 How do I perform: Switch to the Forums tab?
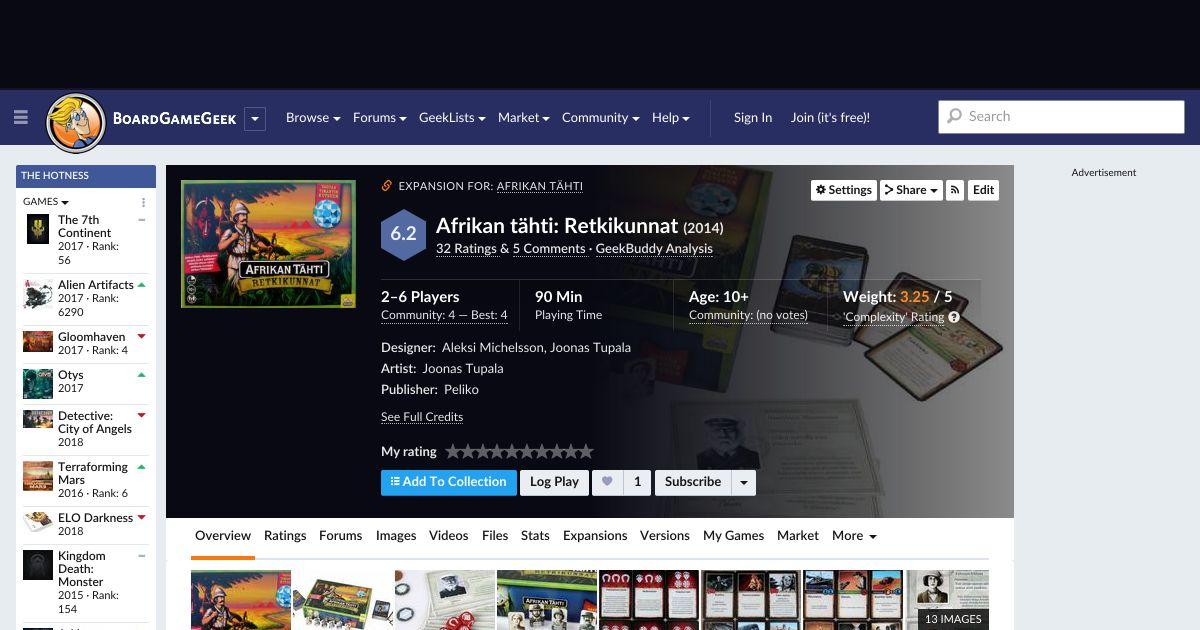[340, 536]
